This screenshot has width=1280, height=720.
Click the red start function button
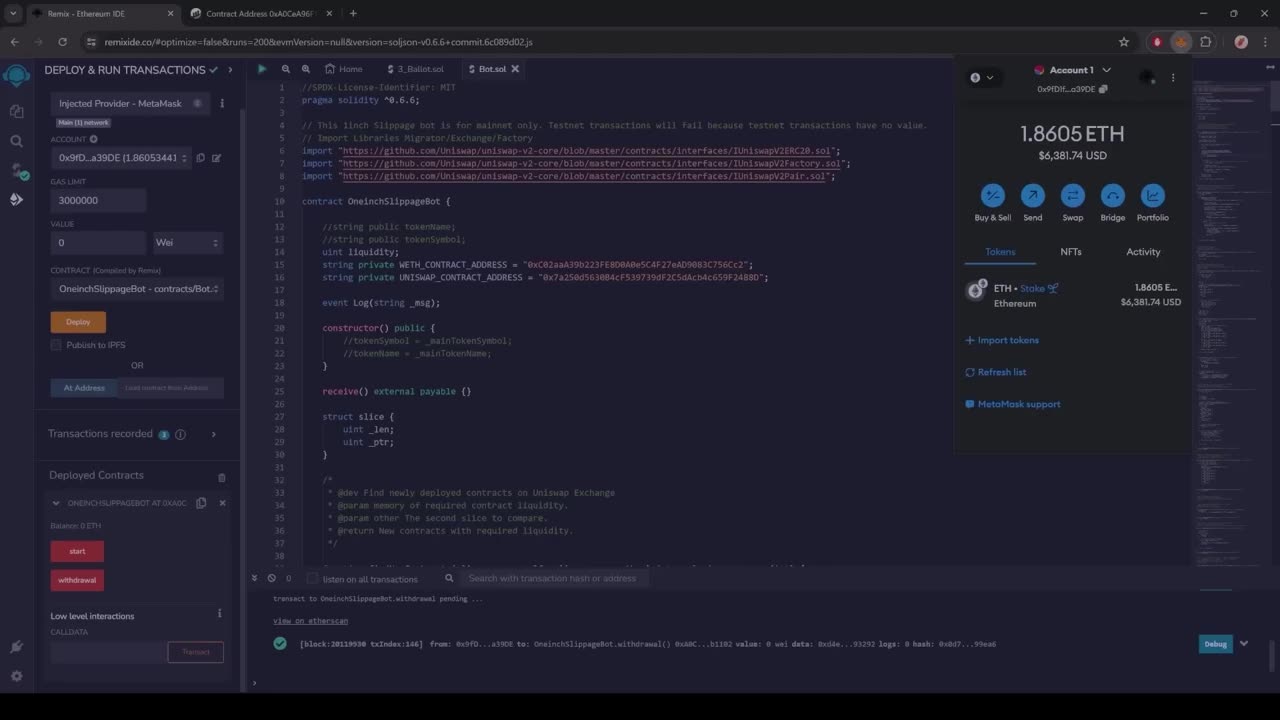coord(77,551)
